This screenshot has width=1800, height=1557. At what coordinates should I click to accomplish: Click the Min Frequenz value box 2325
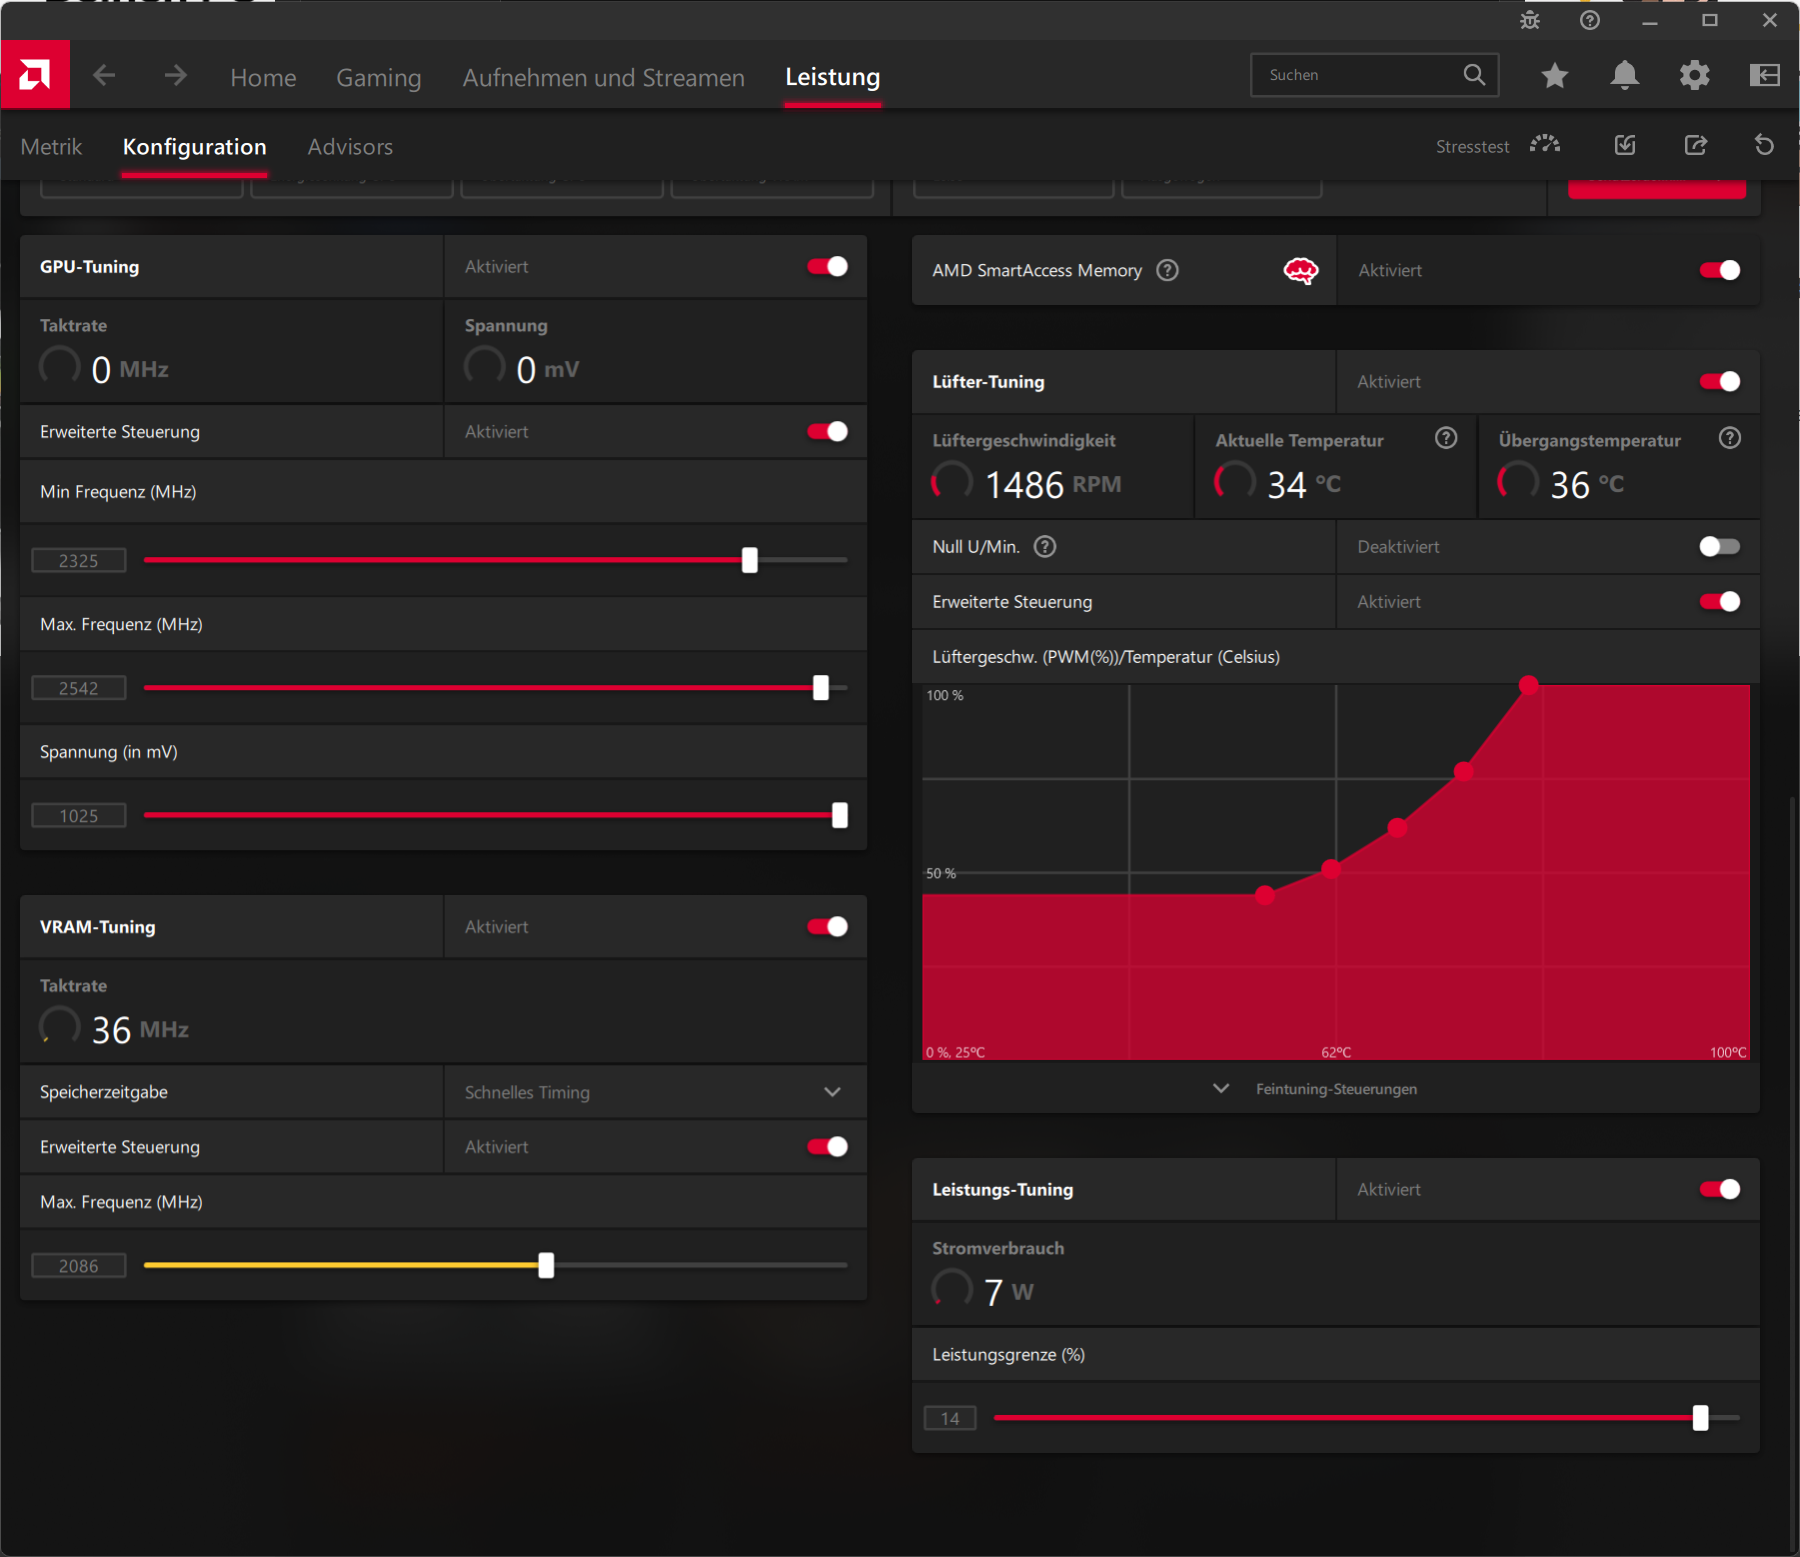[79, 560]
